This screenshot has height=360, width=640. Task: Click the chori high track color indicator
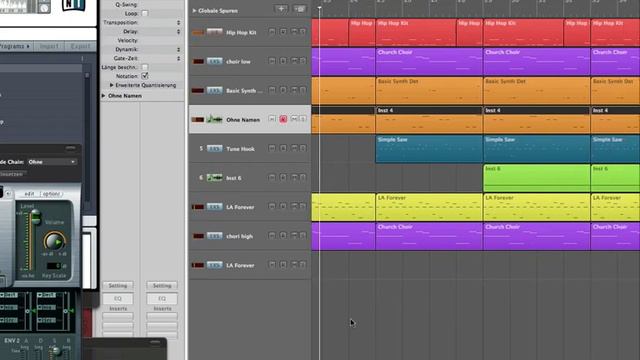pos(198,236)
